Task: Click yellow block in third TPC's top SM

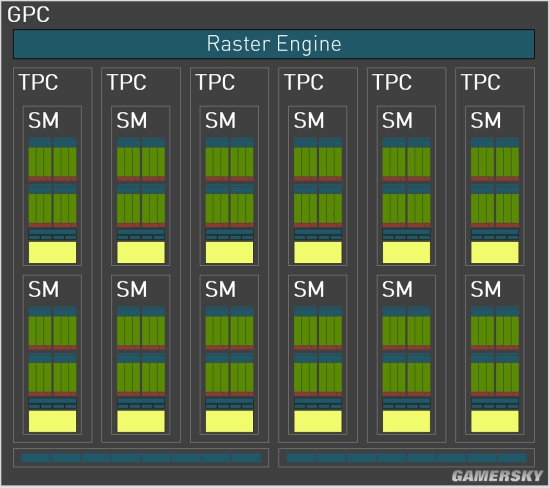Action: pos(229,252)
